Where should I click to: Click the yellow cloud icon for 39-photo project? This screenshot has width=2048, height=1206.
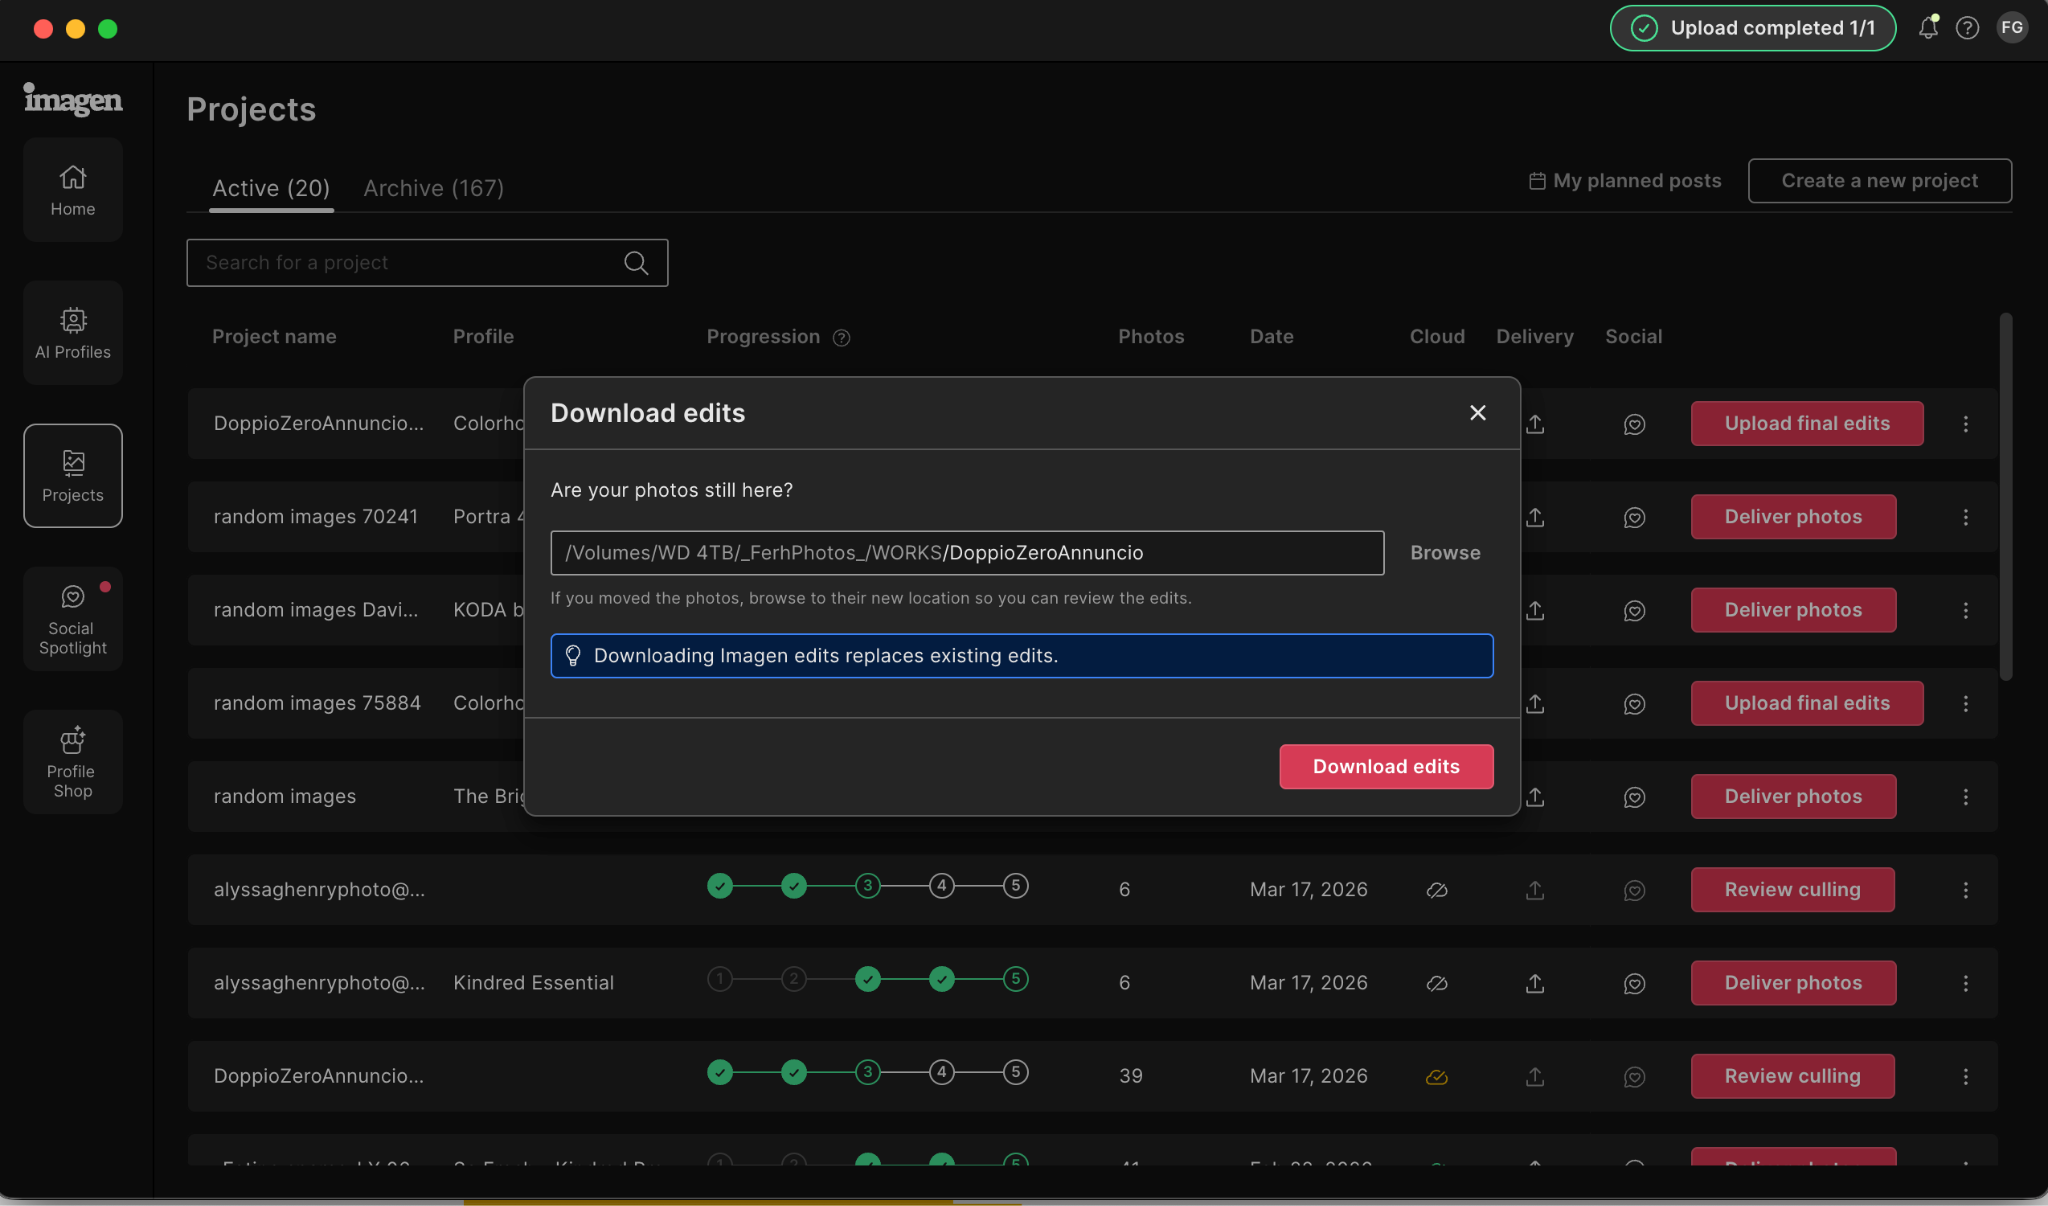tap(1437, 1077)
